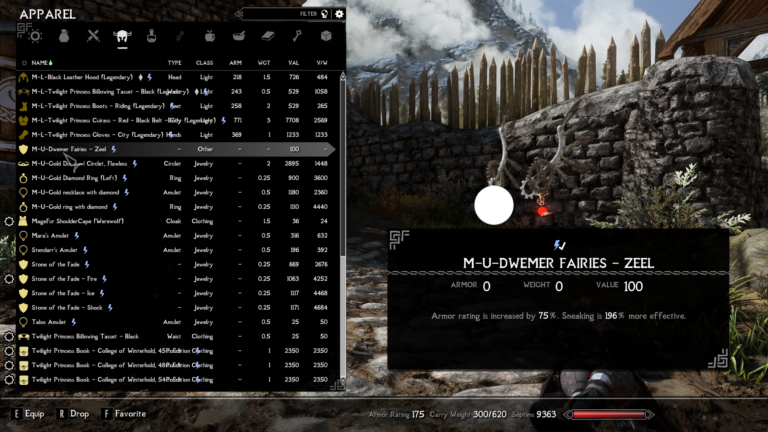
Task: Toggle equip marker on MageFur ShoulderCape
Action: point(10,220)
